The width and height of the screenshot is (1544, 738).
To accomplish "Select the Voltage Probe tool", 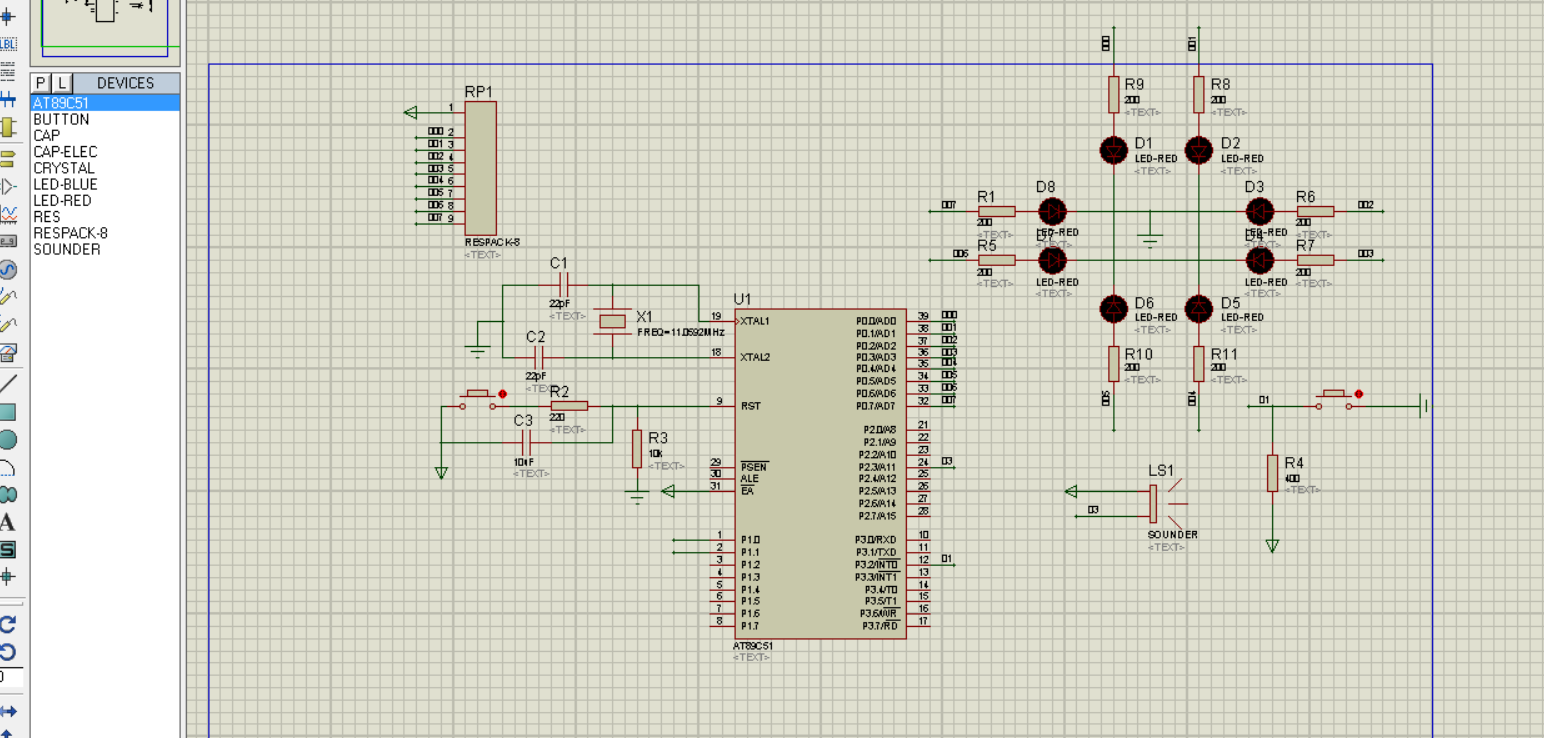I will [x=8, y=297].
